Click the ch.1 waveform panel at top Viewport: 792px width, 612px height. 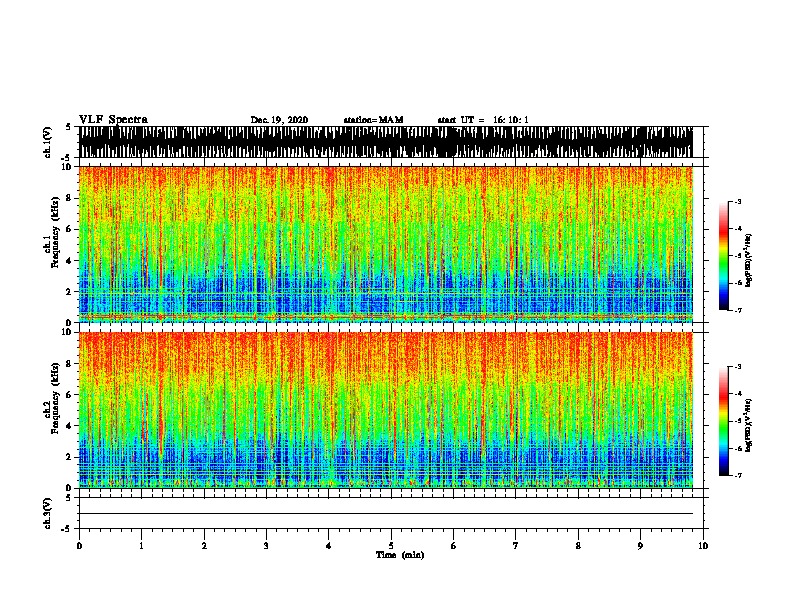(x=390, y=142)
